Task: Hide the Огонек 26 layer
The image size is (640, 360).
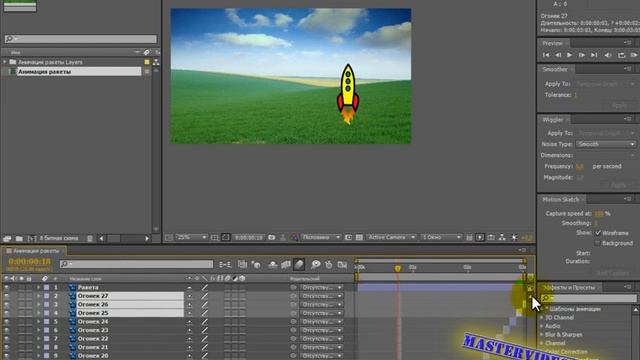Action: point(6,304)
